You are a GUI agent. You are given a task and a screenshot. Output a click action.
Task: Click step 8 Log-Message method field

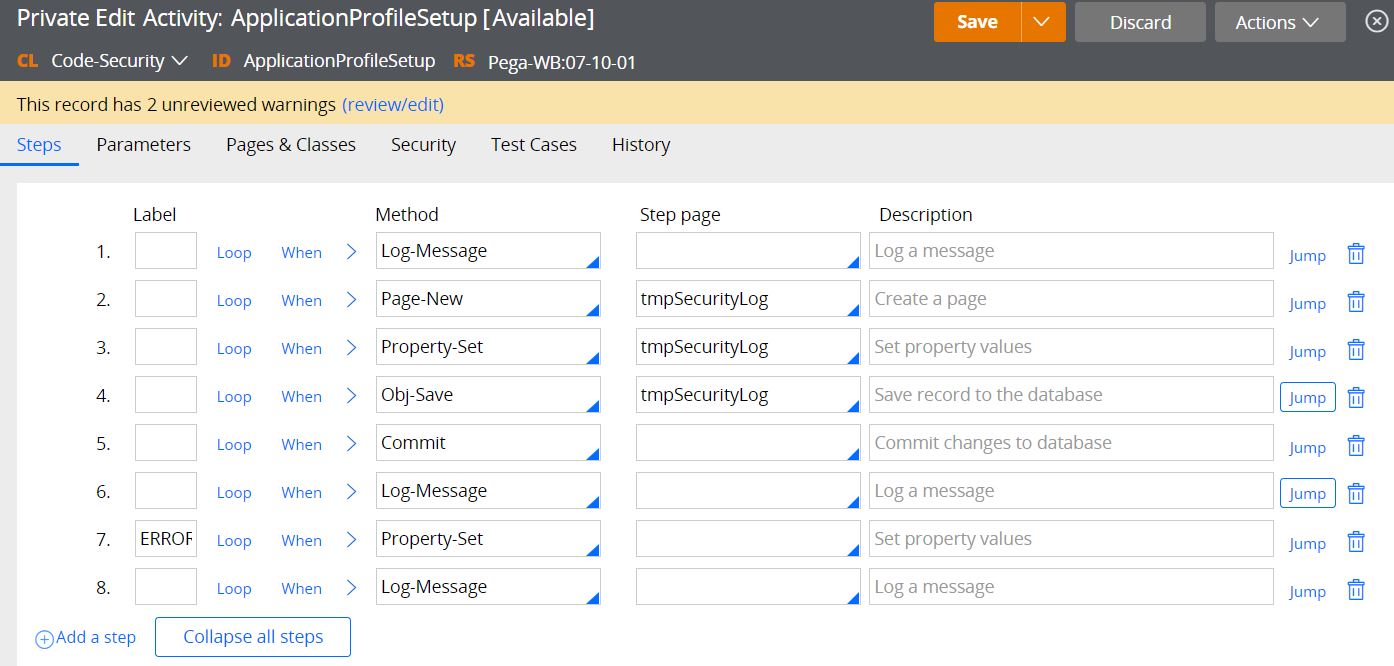click(488, 587)
